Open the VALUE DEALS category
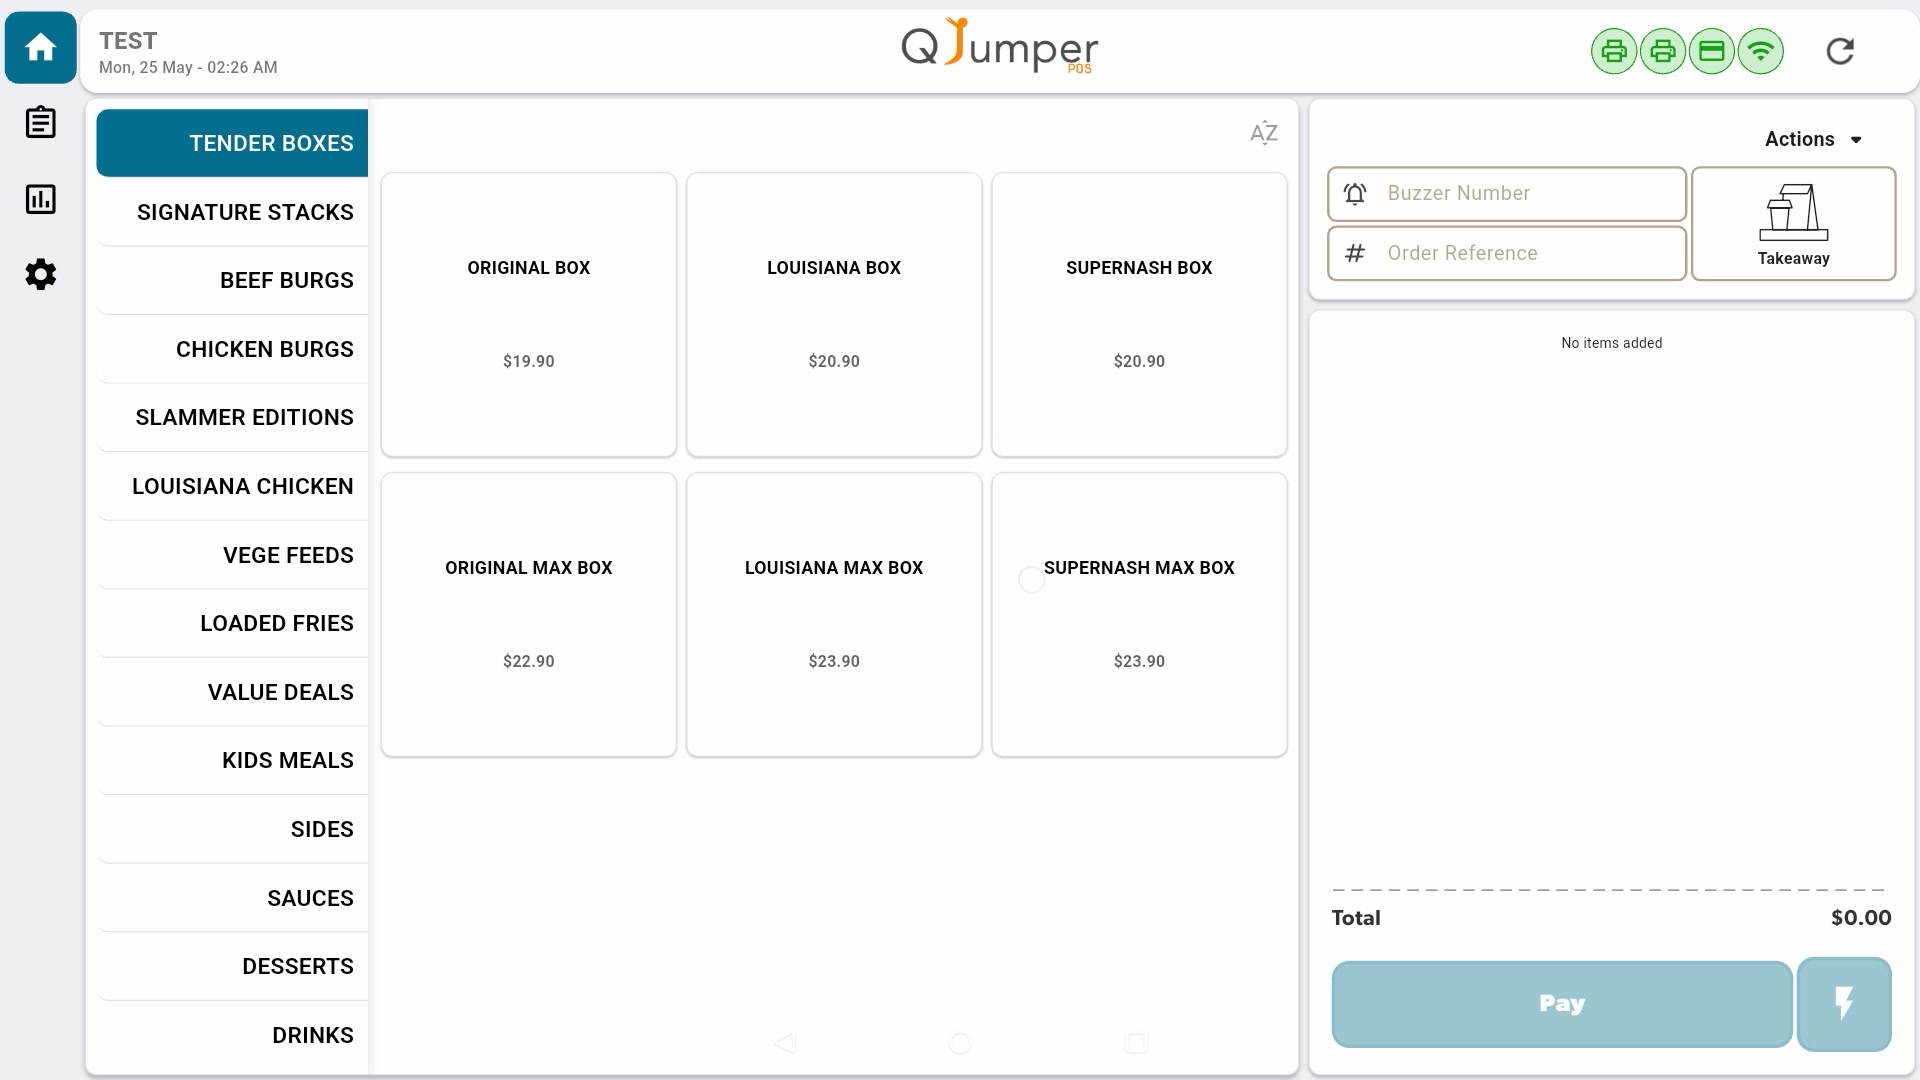The height and width of the screenshot is (1080, 1920). click(232, 692)
